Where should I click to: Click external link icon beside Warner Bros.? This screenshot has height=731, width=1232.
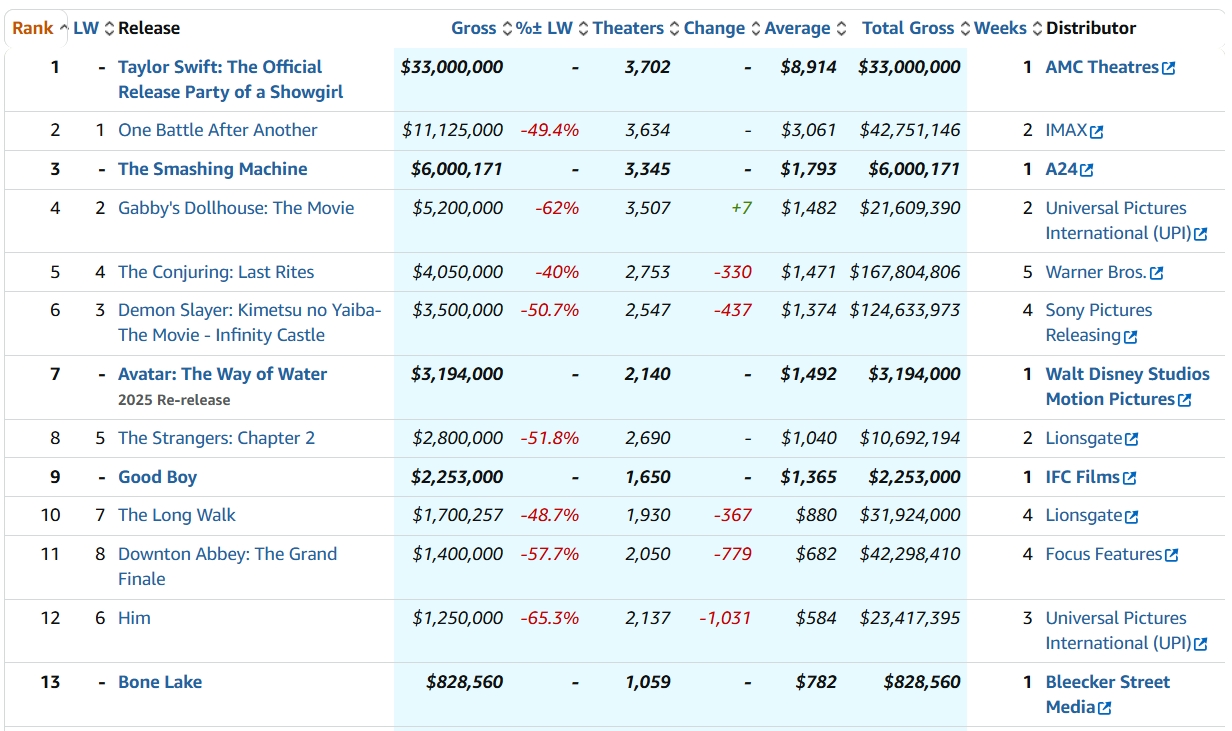(x=1157, y=273)
